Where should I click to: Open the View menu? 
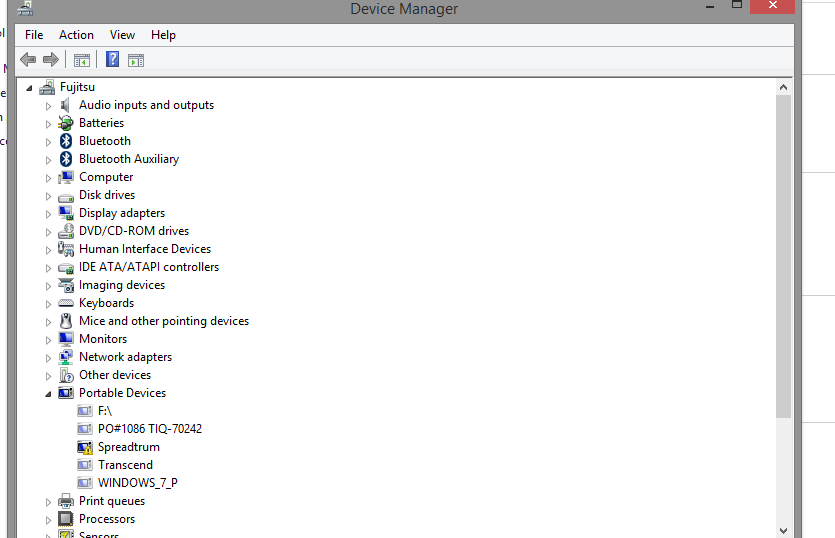pos(122,35)
